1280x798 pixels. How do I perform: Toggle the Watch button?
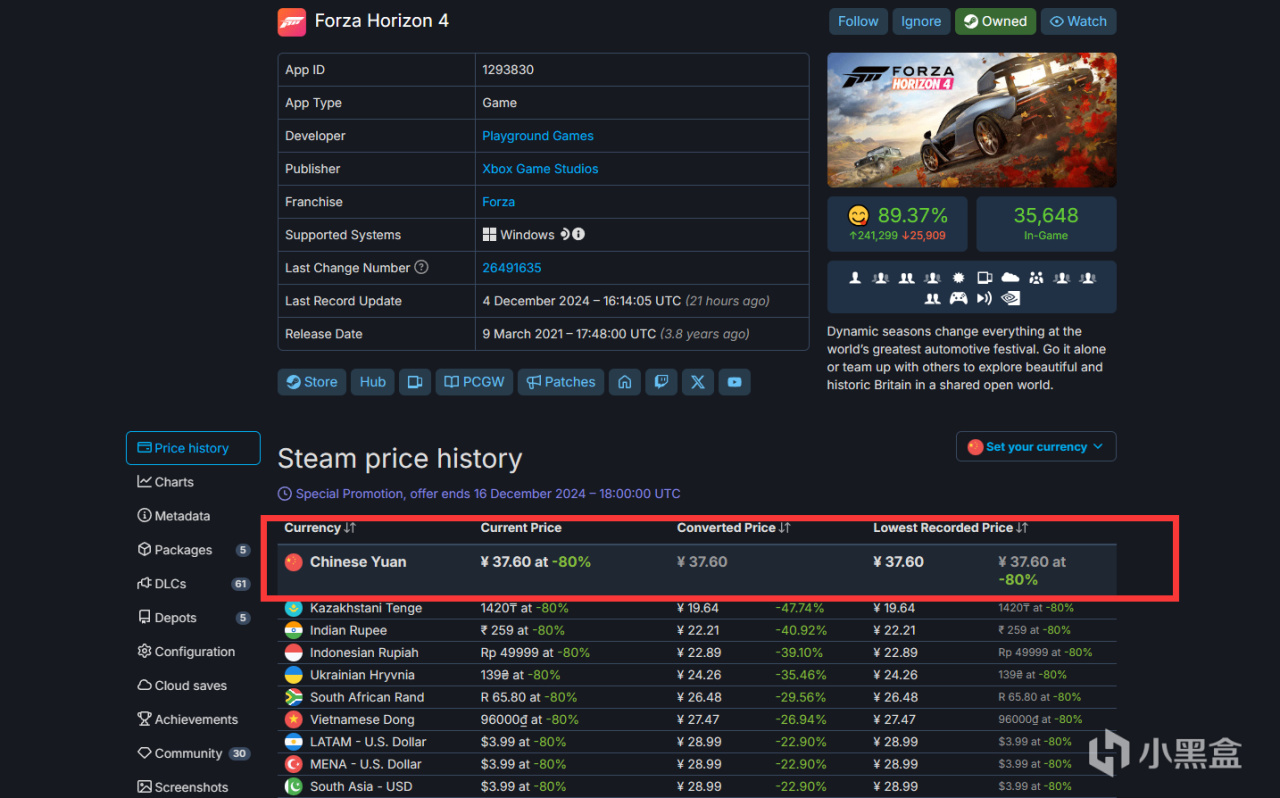pyautogui.click(x=1078, y=21)
